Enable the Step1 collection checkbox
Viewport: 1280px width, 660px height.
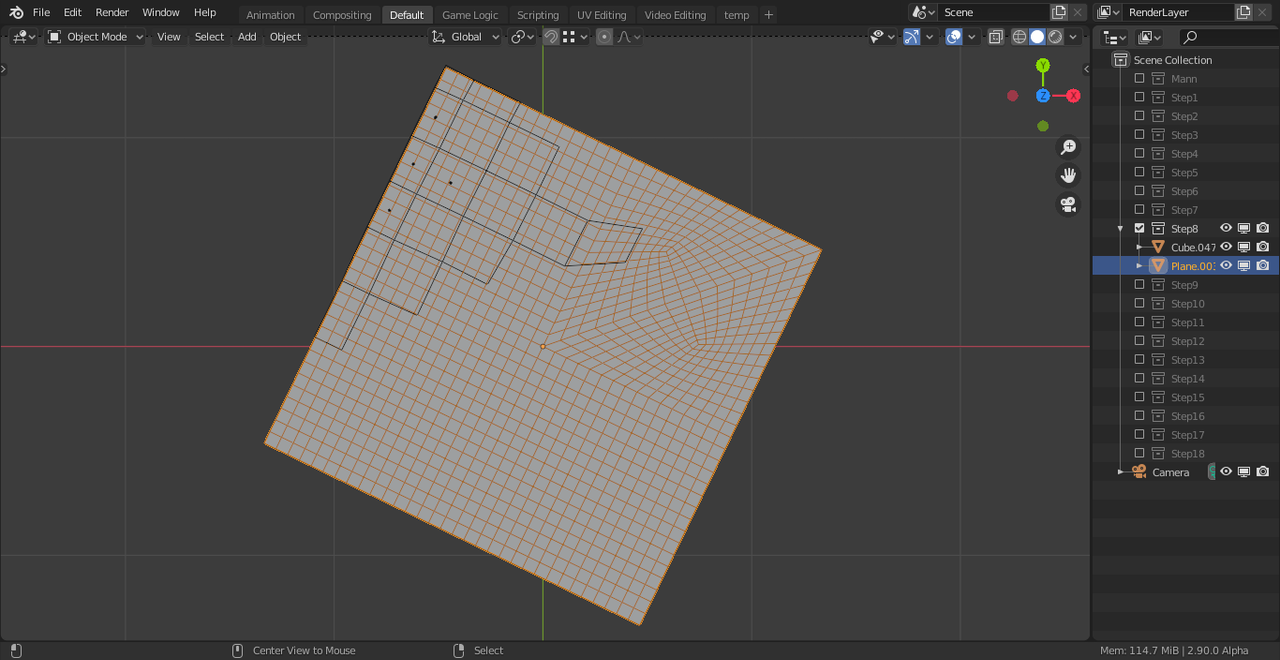pyautogui.click(x=1139, y=97)
